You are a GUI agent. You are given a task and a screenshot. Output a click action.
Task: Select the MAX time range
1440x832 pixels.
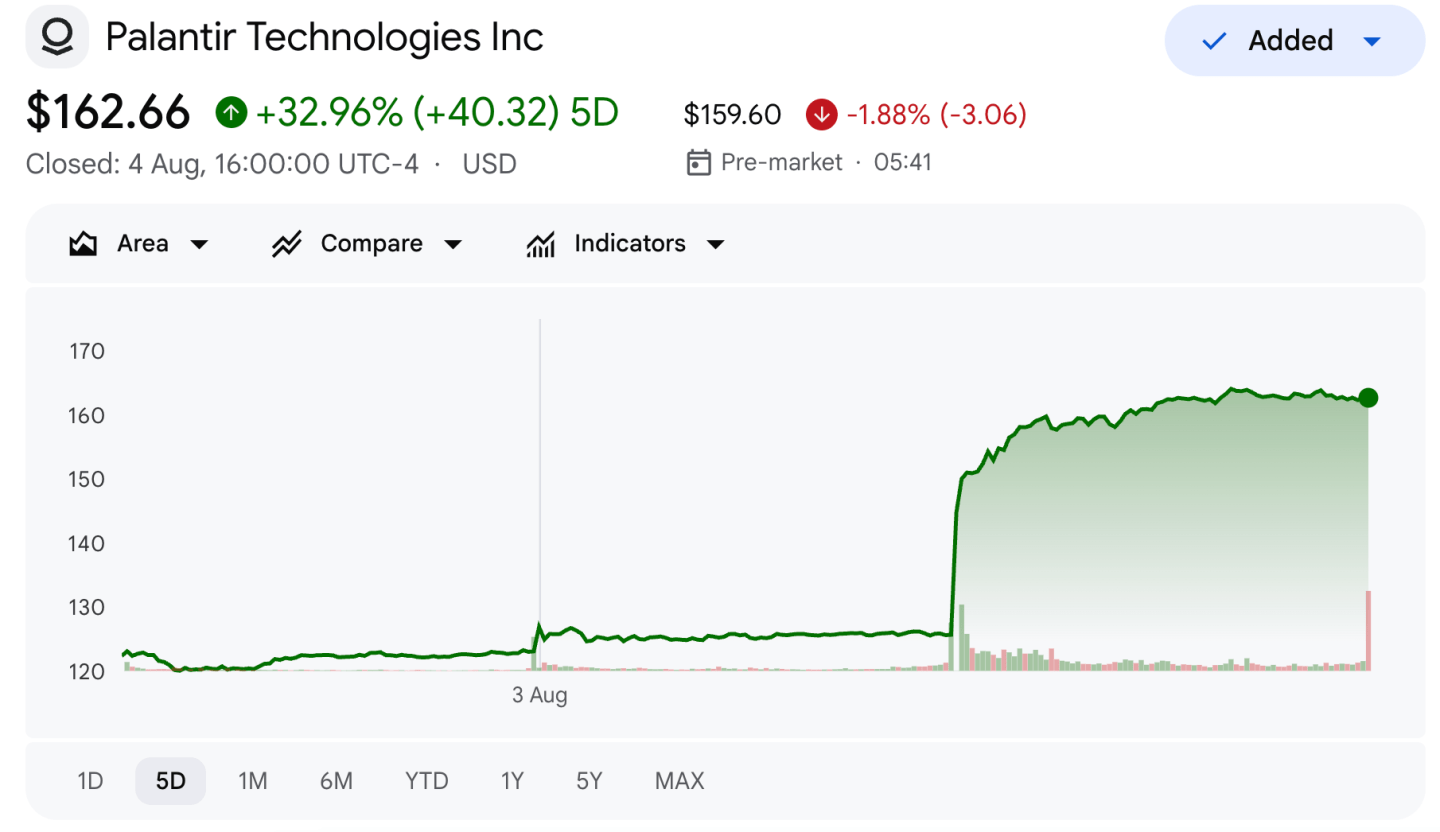pyautogui.click(x=680, y=781)
